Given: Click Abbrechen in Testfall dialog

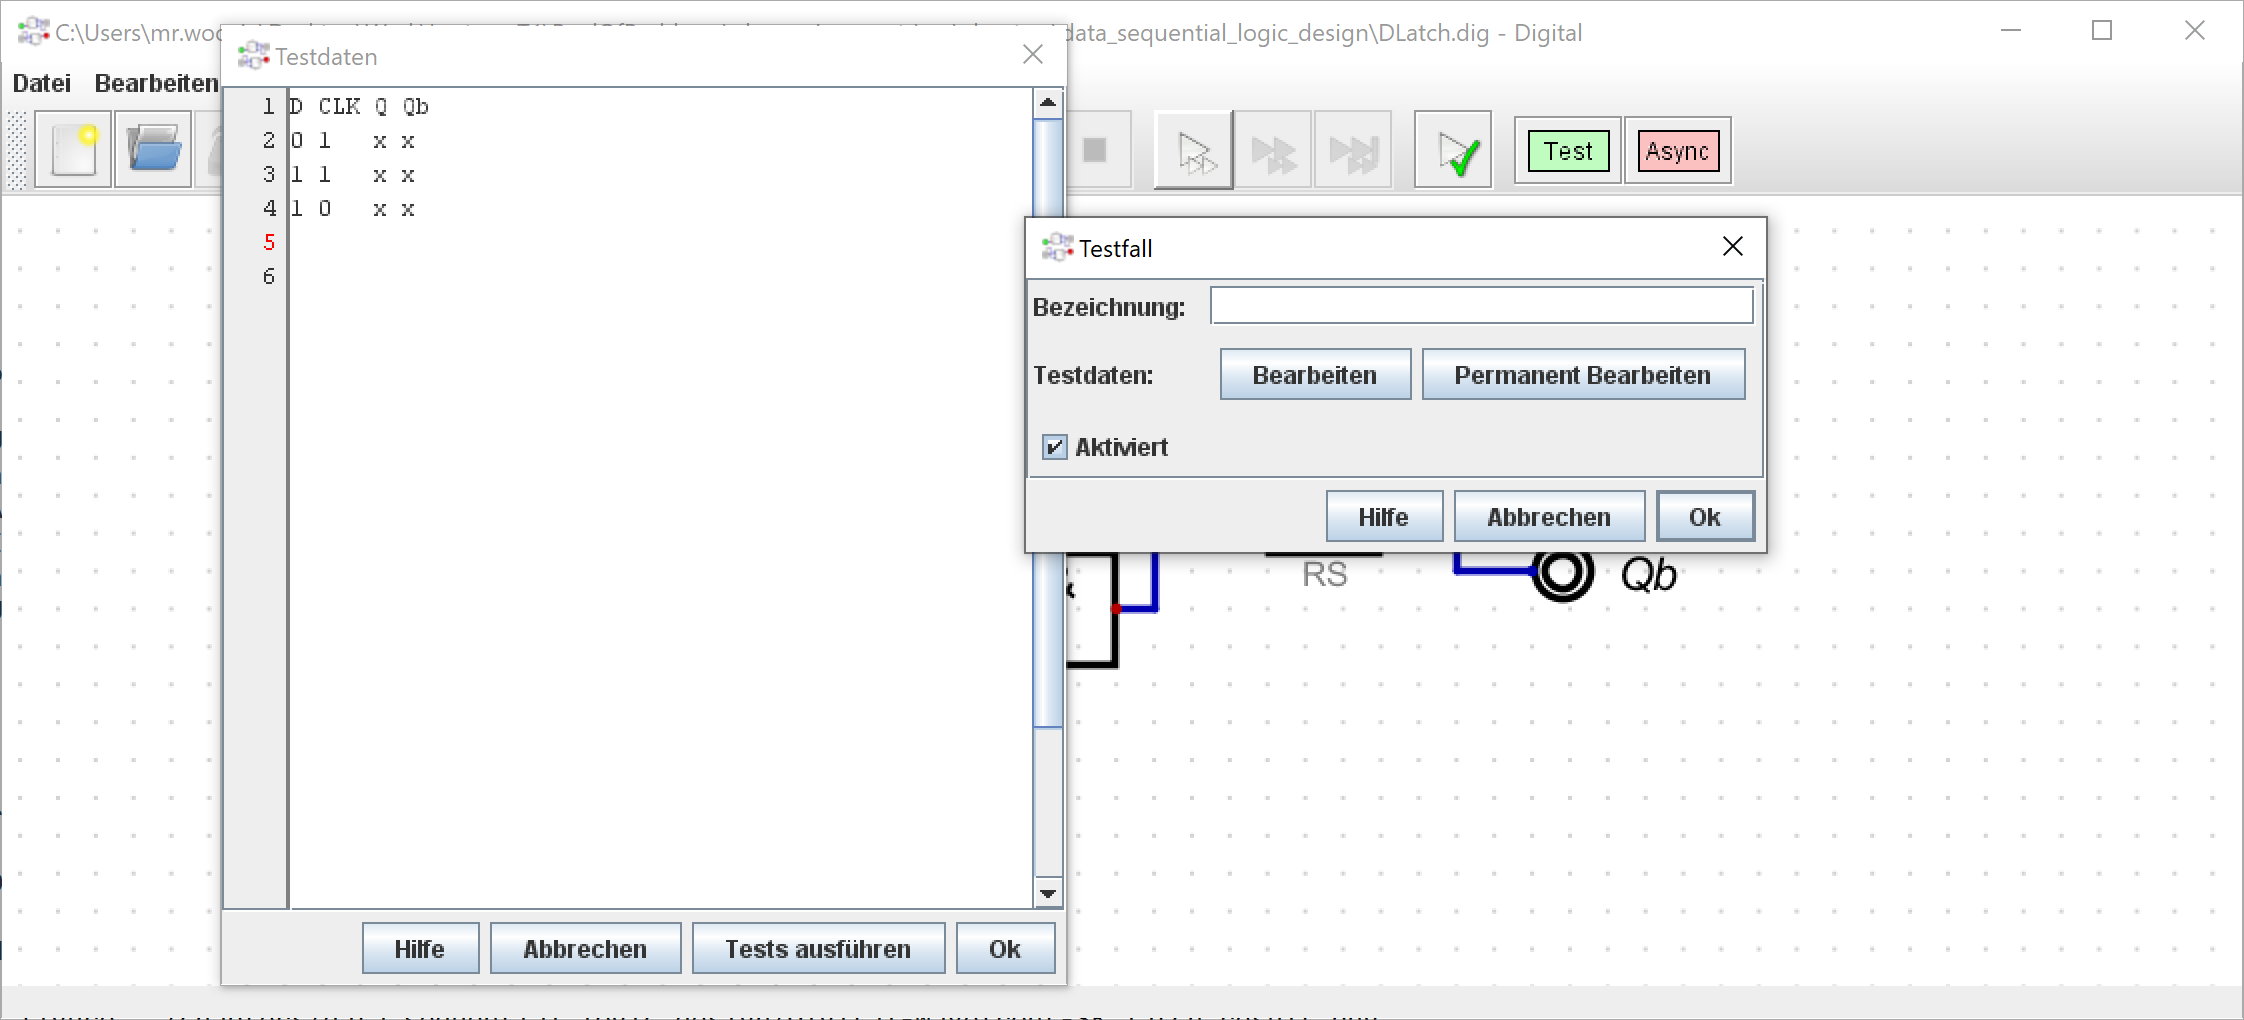Looking at the screenshot, I should click(x=1549, y=517).
